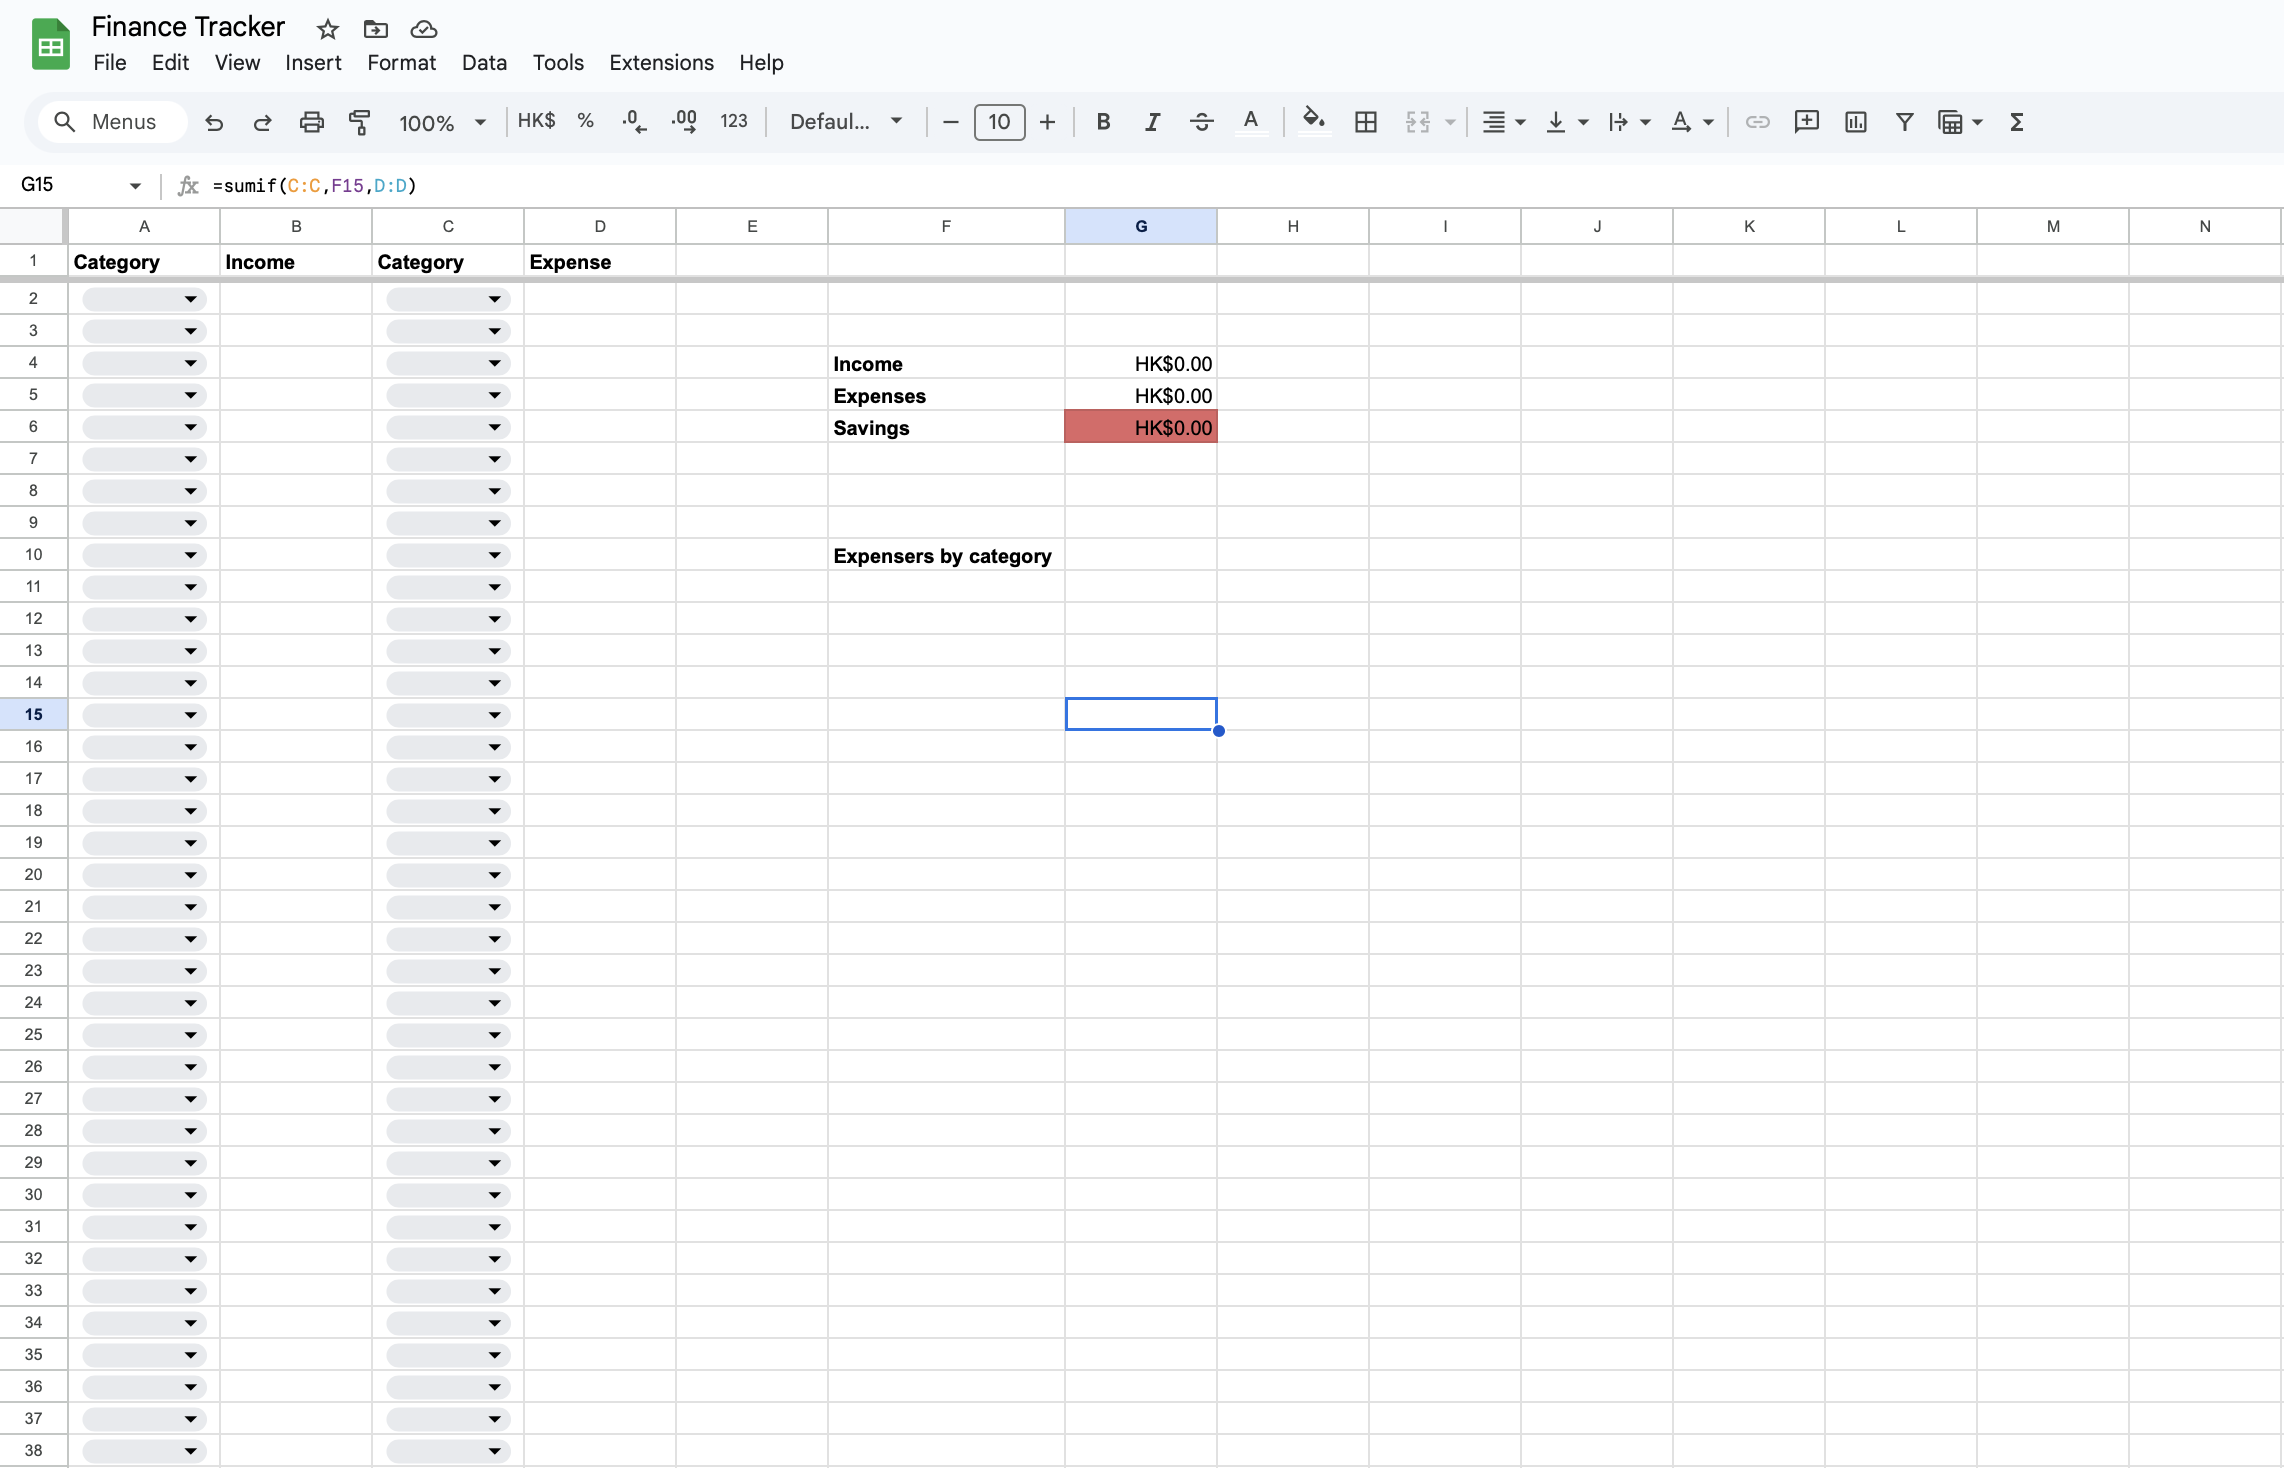
Task: Open the Tools menu
Action: pyautogui.click(x=558, y=63)
